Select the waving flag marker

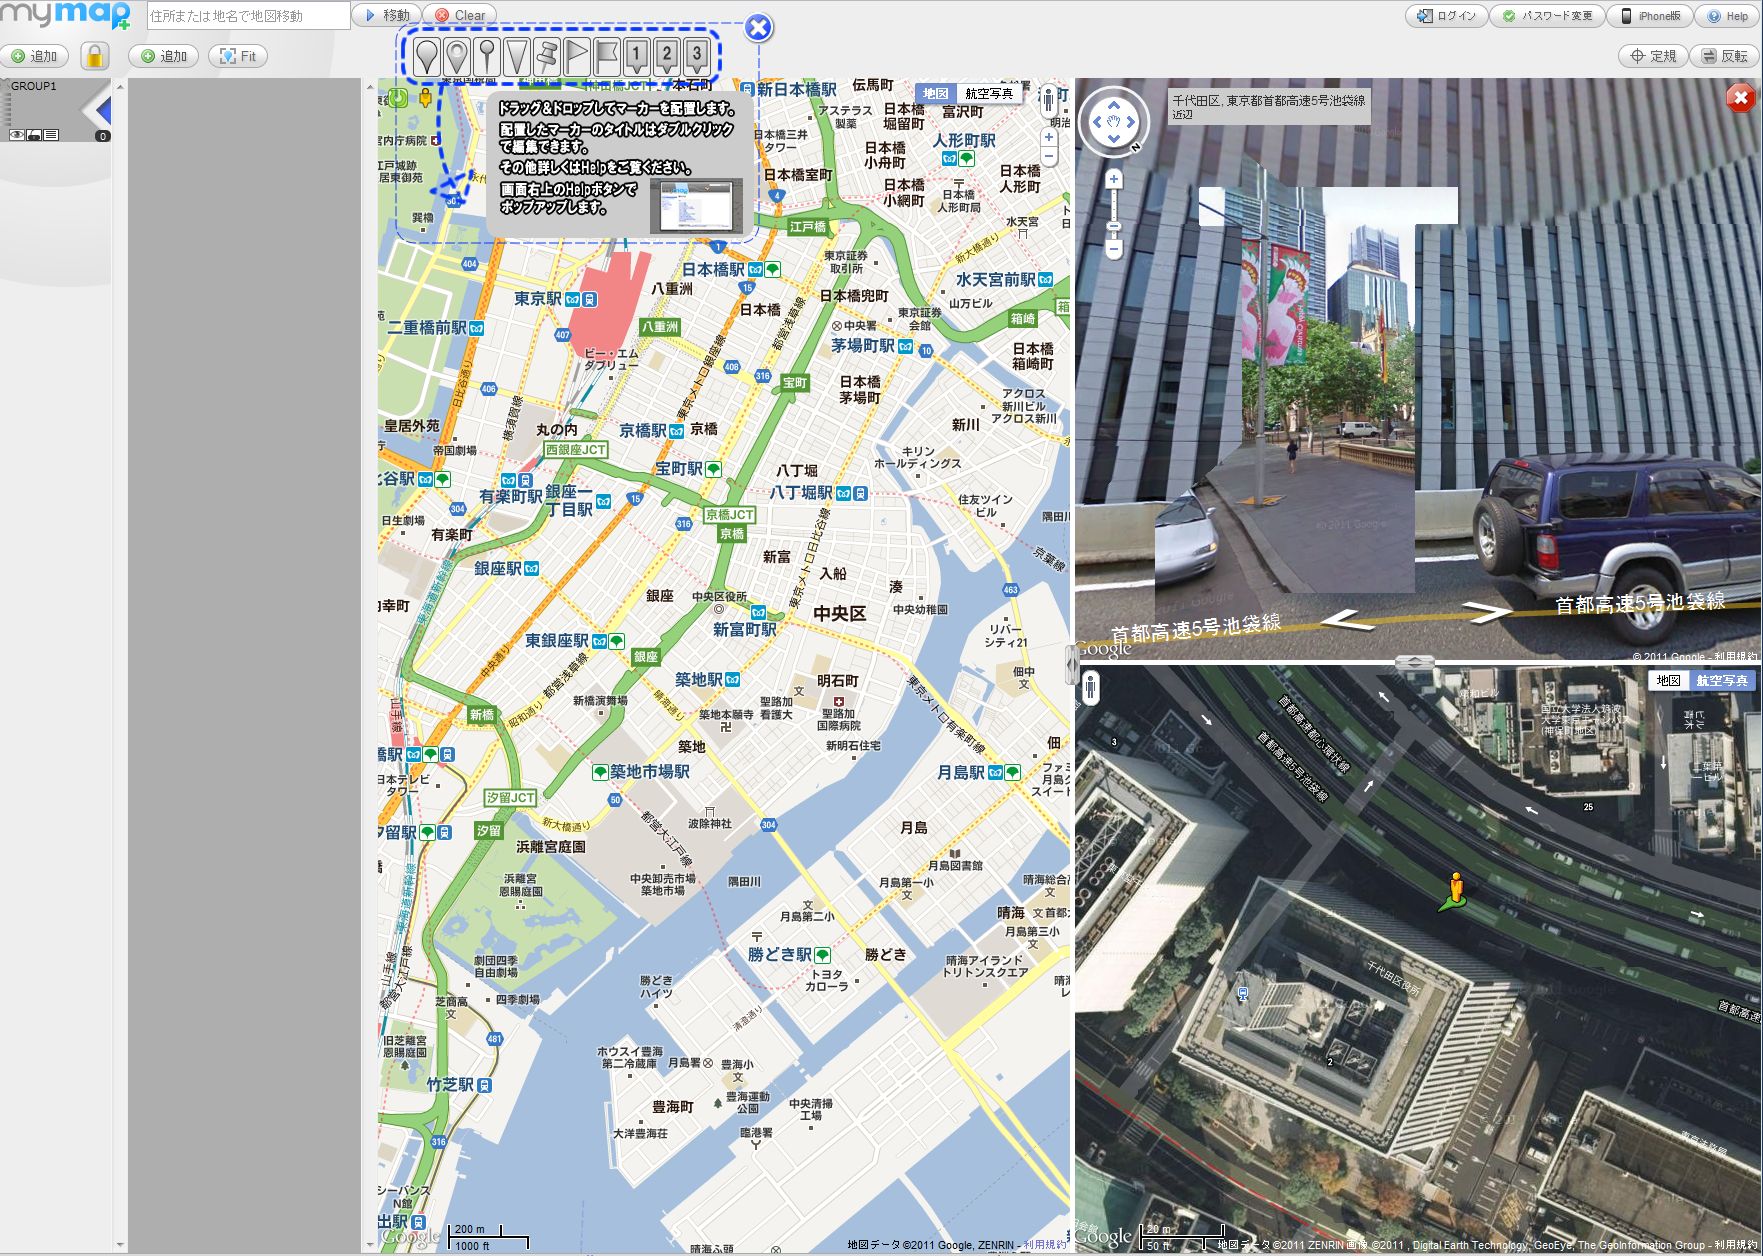[x=607, y=55]
